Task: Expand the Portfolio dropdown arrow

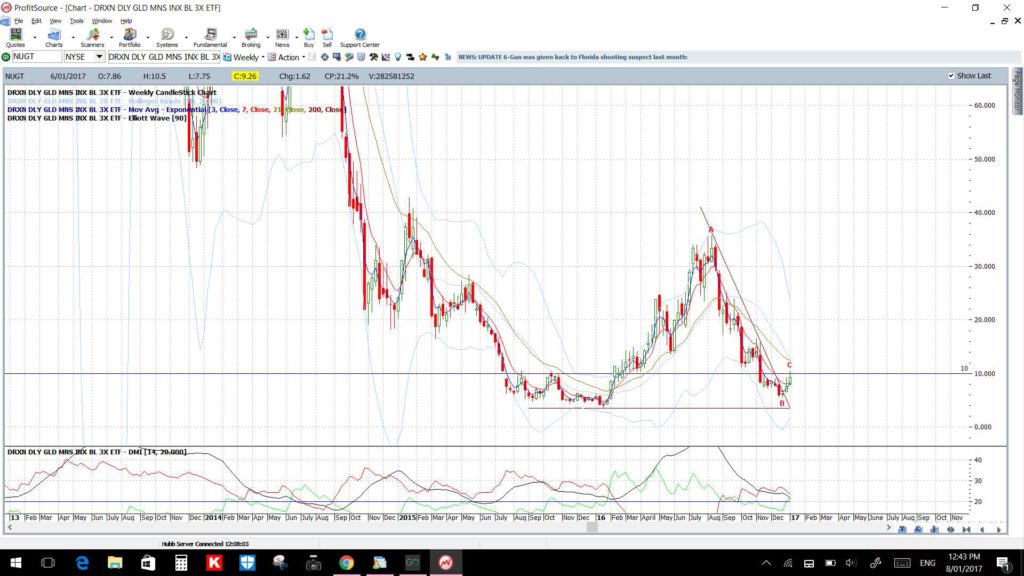Action: point(148,37)
